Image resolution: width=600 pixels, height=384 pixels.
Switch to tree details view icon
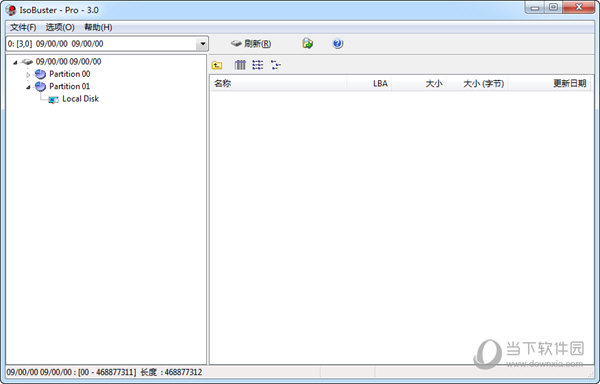coord(276,65)
